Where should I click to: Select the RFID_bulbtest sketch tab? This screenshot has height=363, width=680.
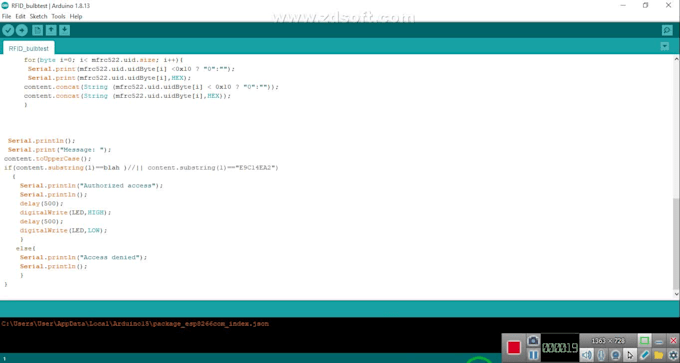pos(29,49)
